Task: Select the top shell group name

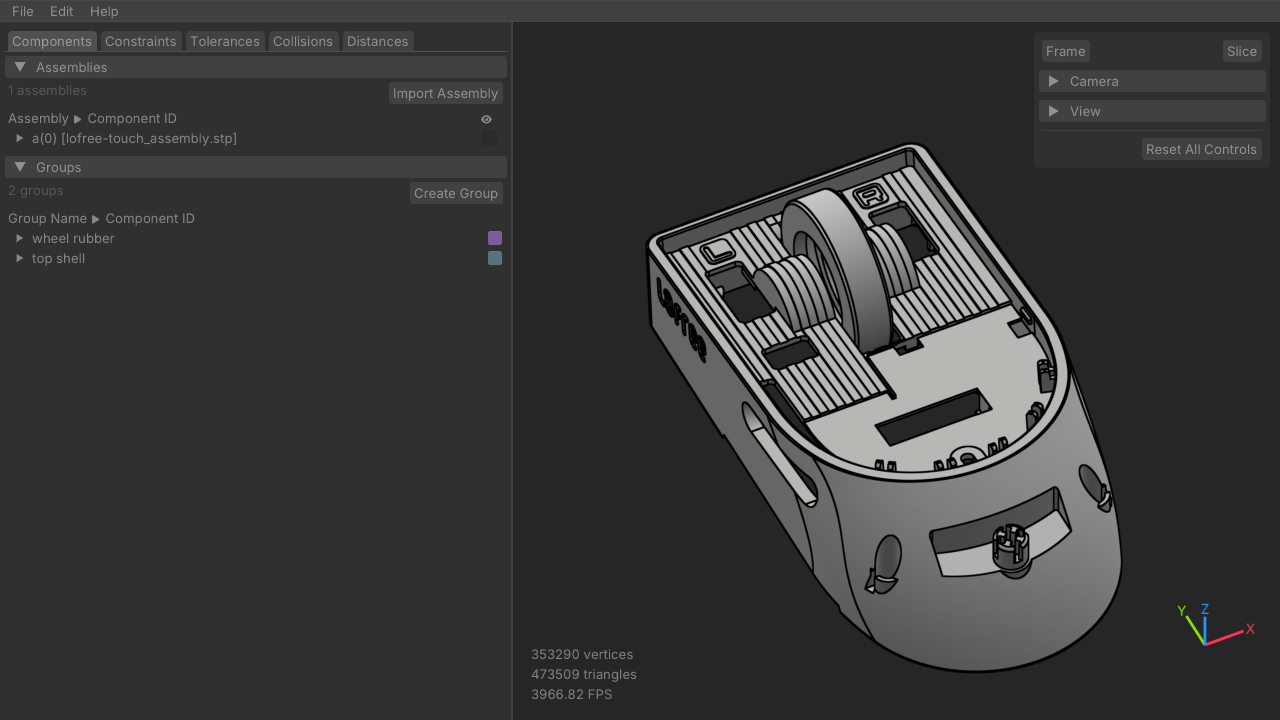Action: 58,258
